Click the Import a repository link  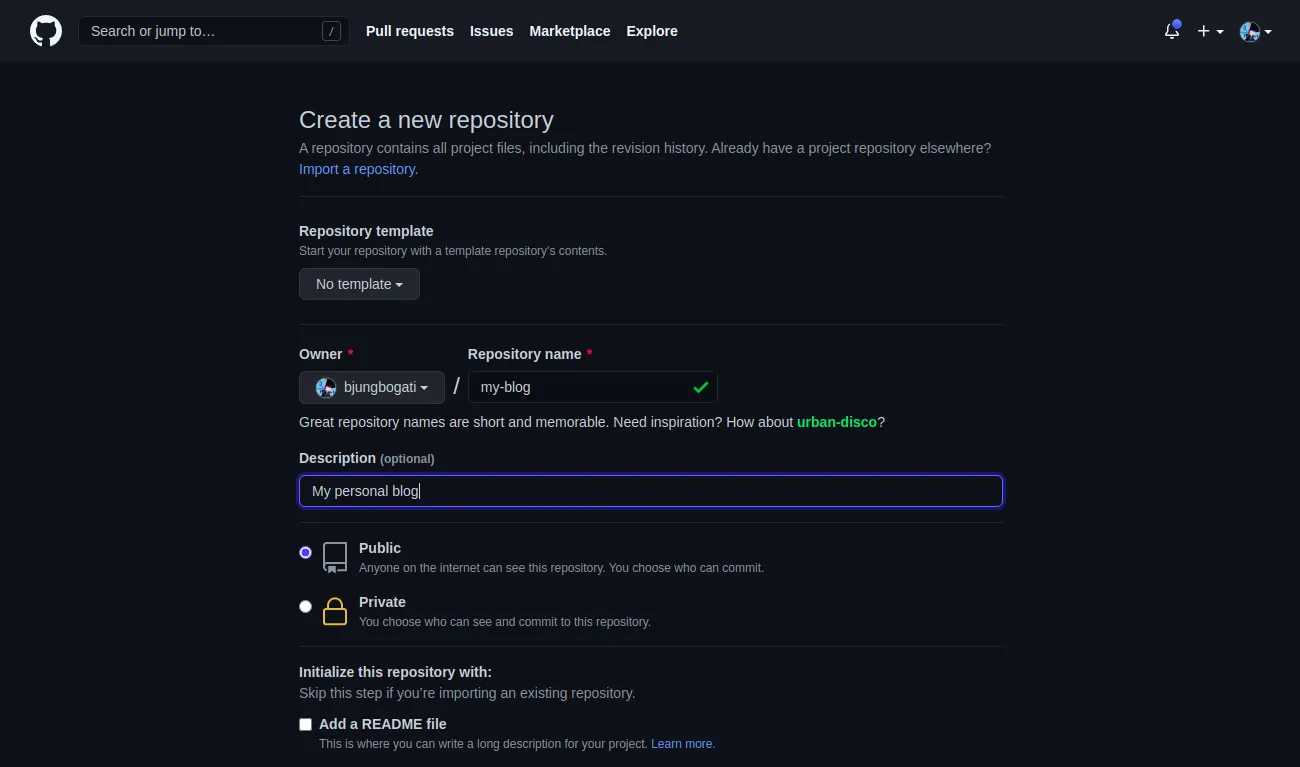(358, 169)
